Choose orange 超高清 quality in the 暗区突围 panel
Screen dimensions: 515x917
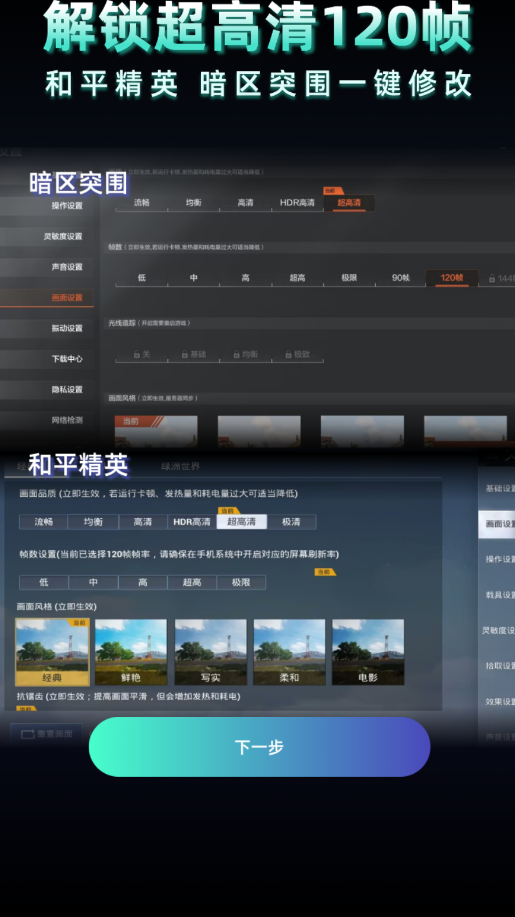click(x=349, y=202)
